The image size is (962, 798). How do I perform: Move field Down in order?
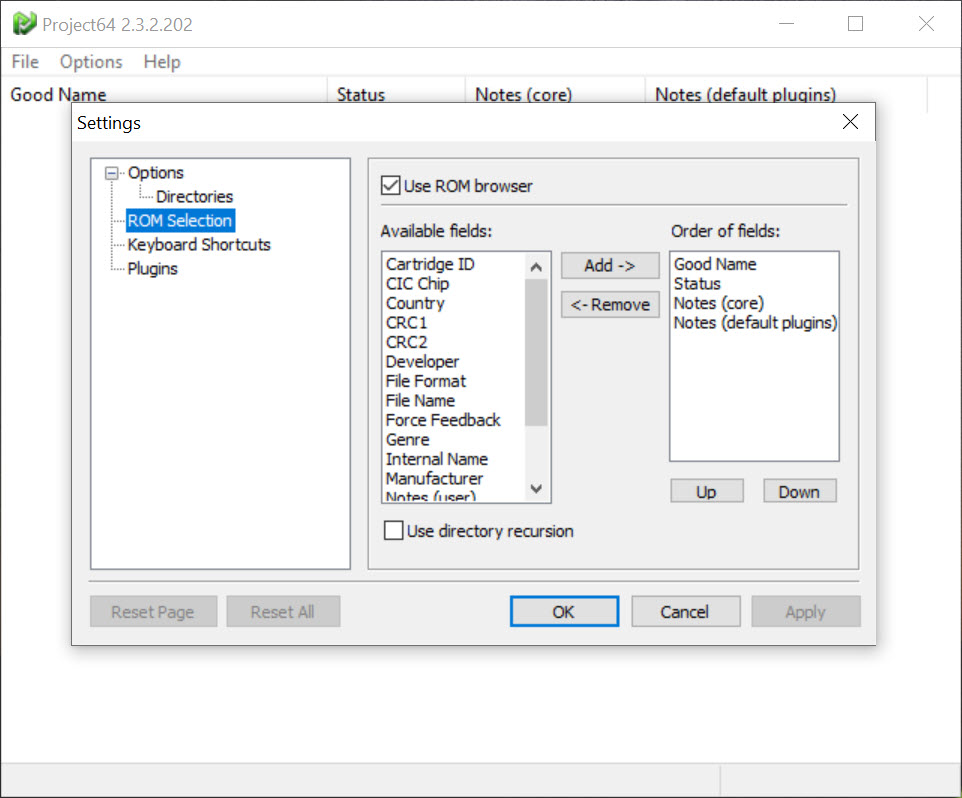(799, 491)
